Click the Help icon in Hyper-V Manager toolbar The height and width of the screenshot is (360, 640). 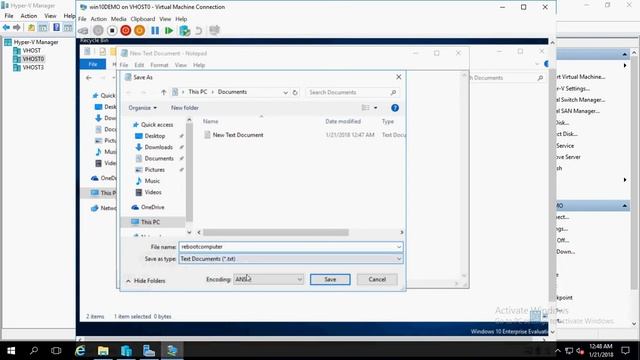(56, 28)
